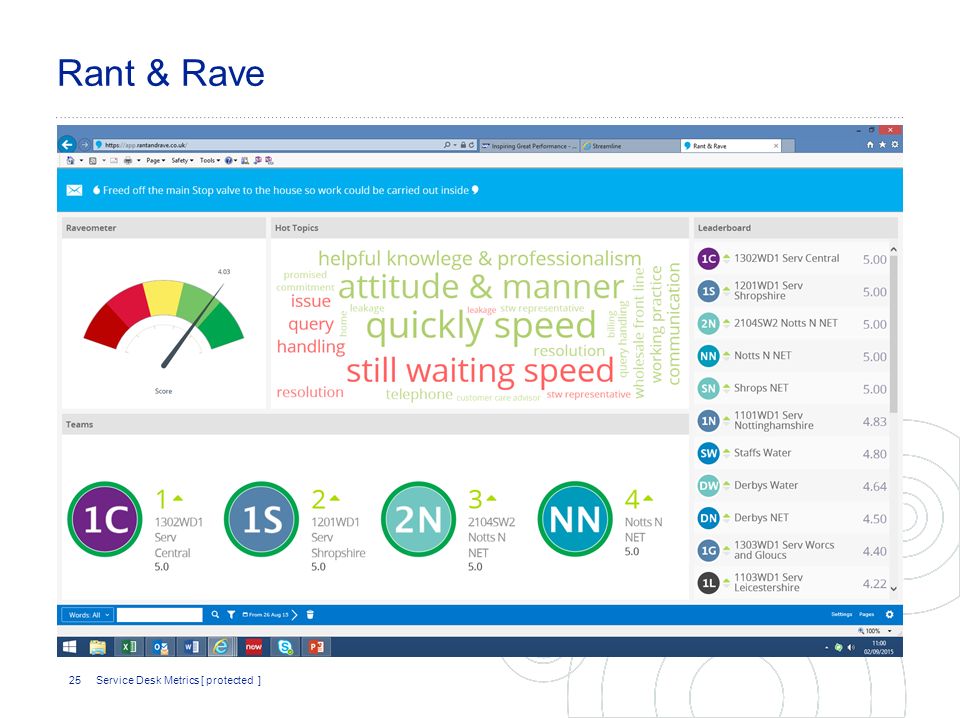Open the Tools menu
Viewport: 960px width, 718px height.
209,160
